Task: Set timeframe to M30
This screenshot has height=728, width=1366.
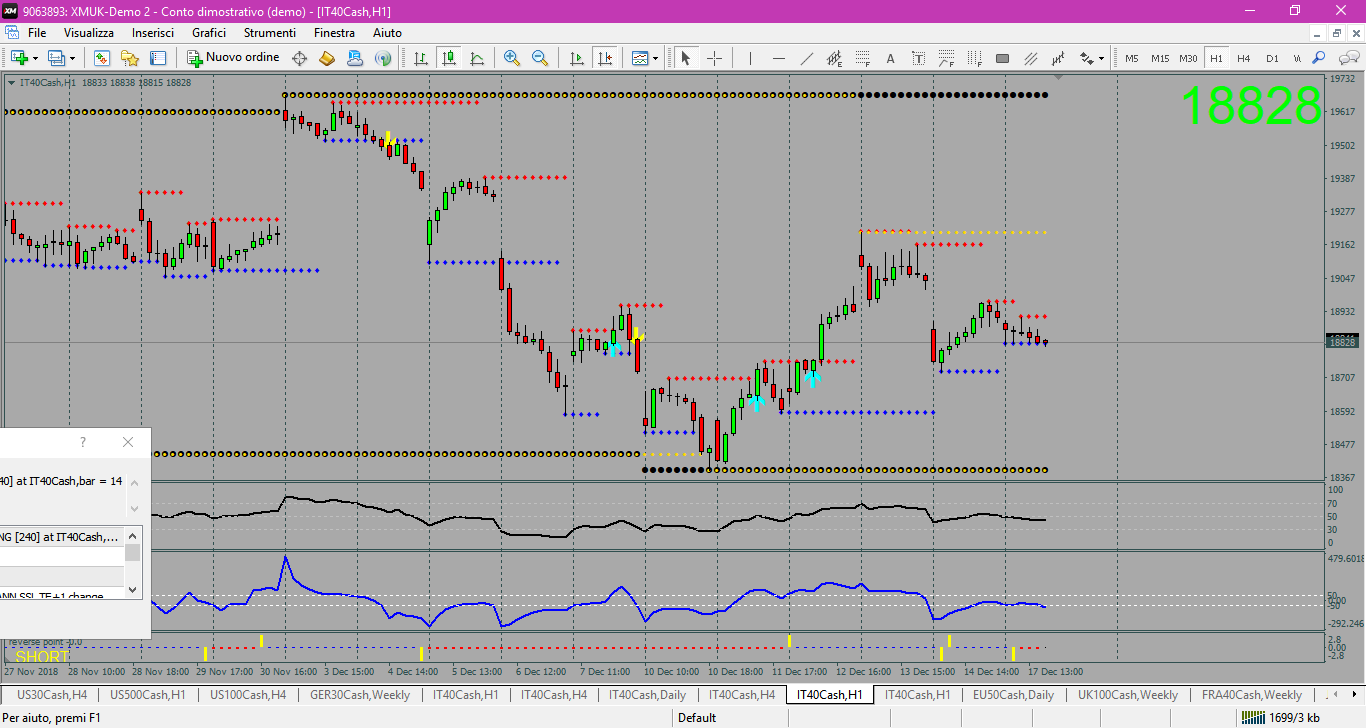Action: coord(1188,58)
